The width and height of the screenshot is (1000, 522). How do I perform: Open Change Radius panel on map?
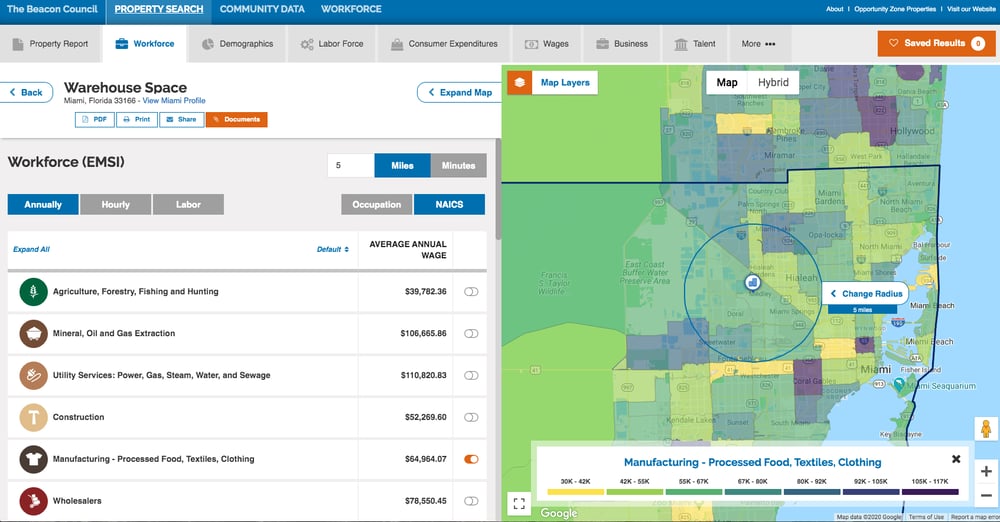[866, 294]
